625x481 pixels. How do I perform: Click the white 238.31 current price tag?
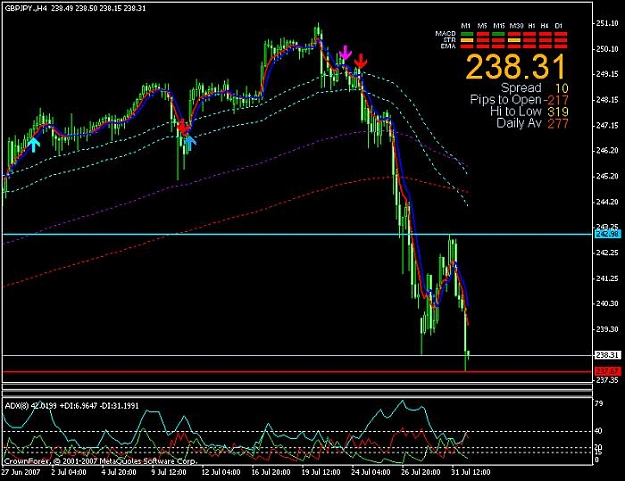[x=607, y=355]
